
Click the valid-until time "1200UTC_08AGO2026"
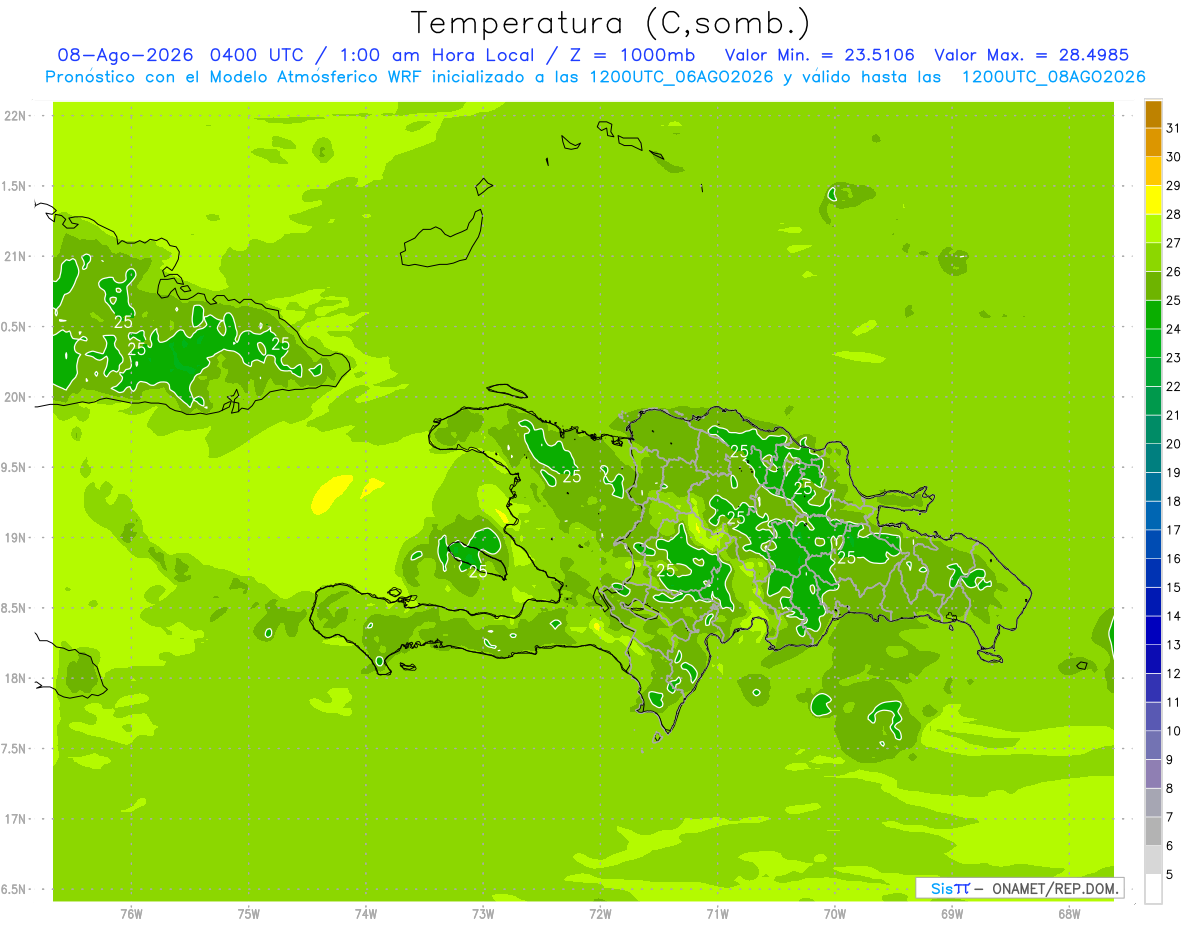pyautogui.click(x=1053, y=77)
